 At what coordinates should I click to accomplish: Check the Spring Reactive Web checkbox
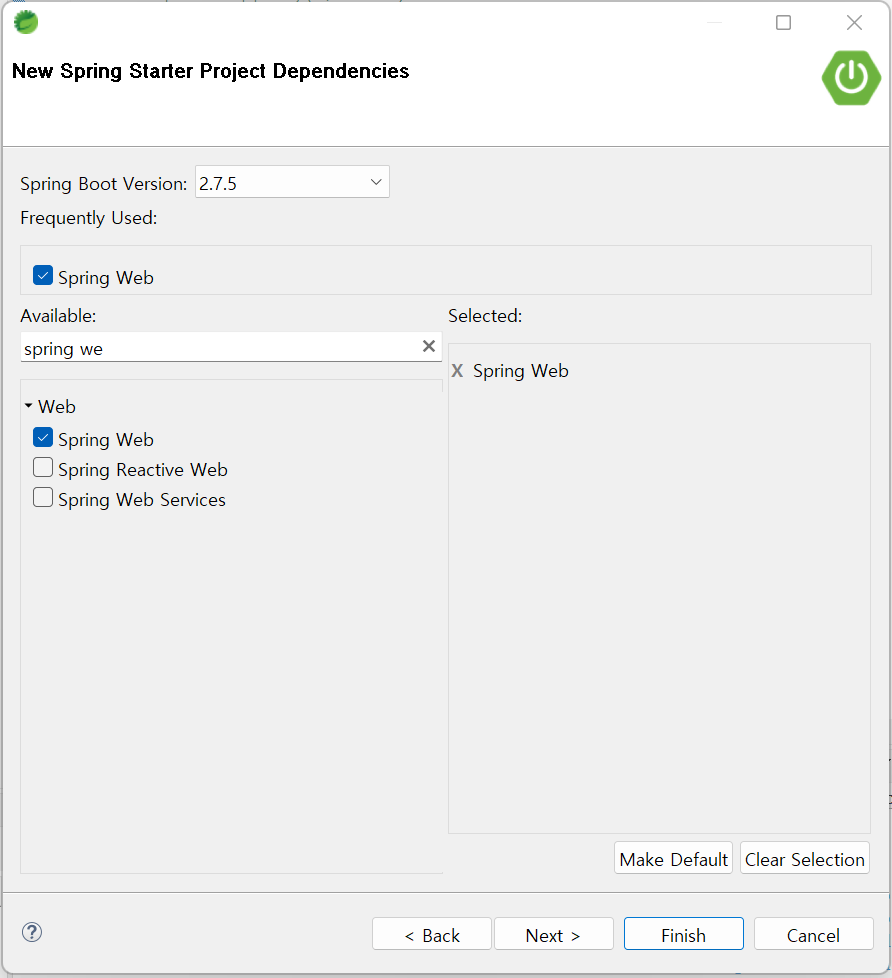pyautogui.click(x=43, y=467)
